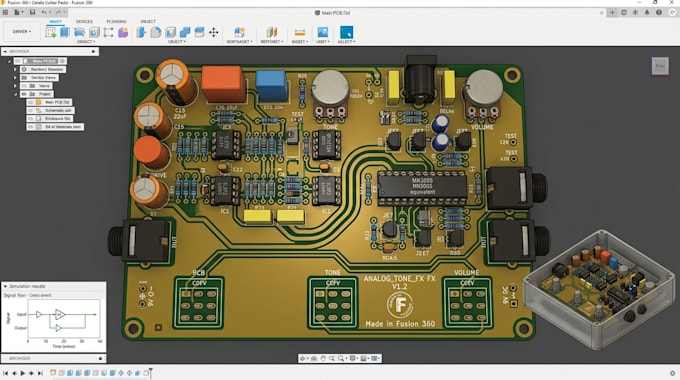
Task: Click the green and orange construct planes icon
Action: [271, 32]
